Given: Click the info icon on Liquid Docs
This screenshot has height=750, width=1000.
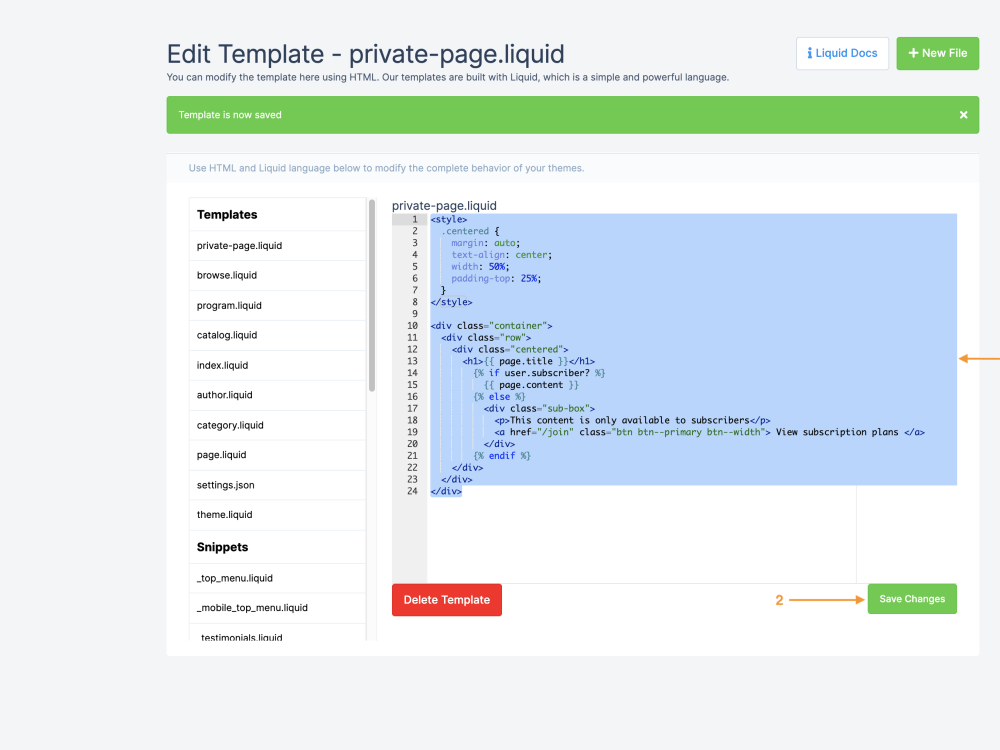Looking at the screenshot, I should (809, 54).
